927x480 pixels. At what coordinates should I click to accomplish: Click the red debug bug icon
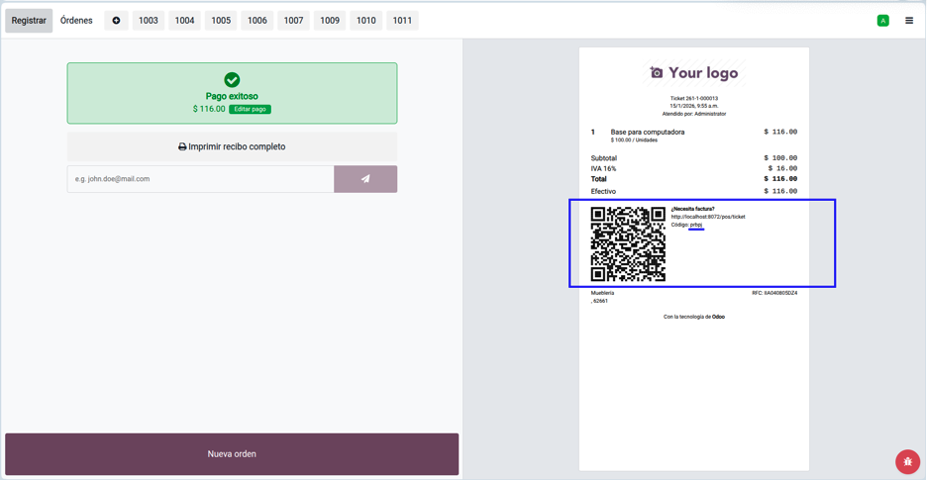tap(907, 460)
